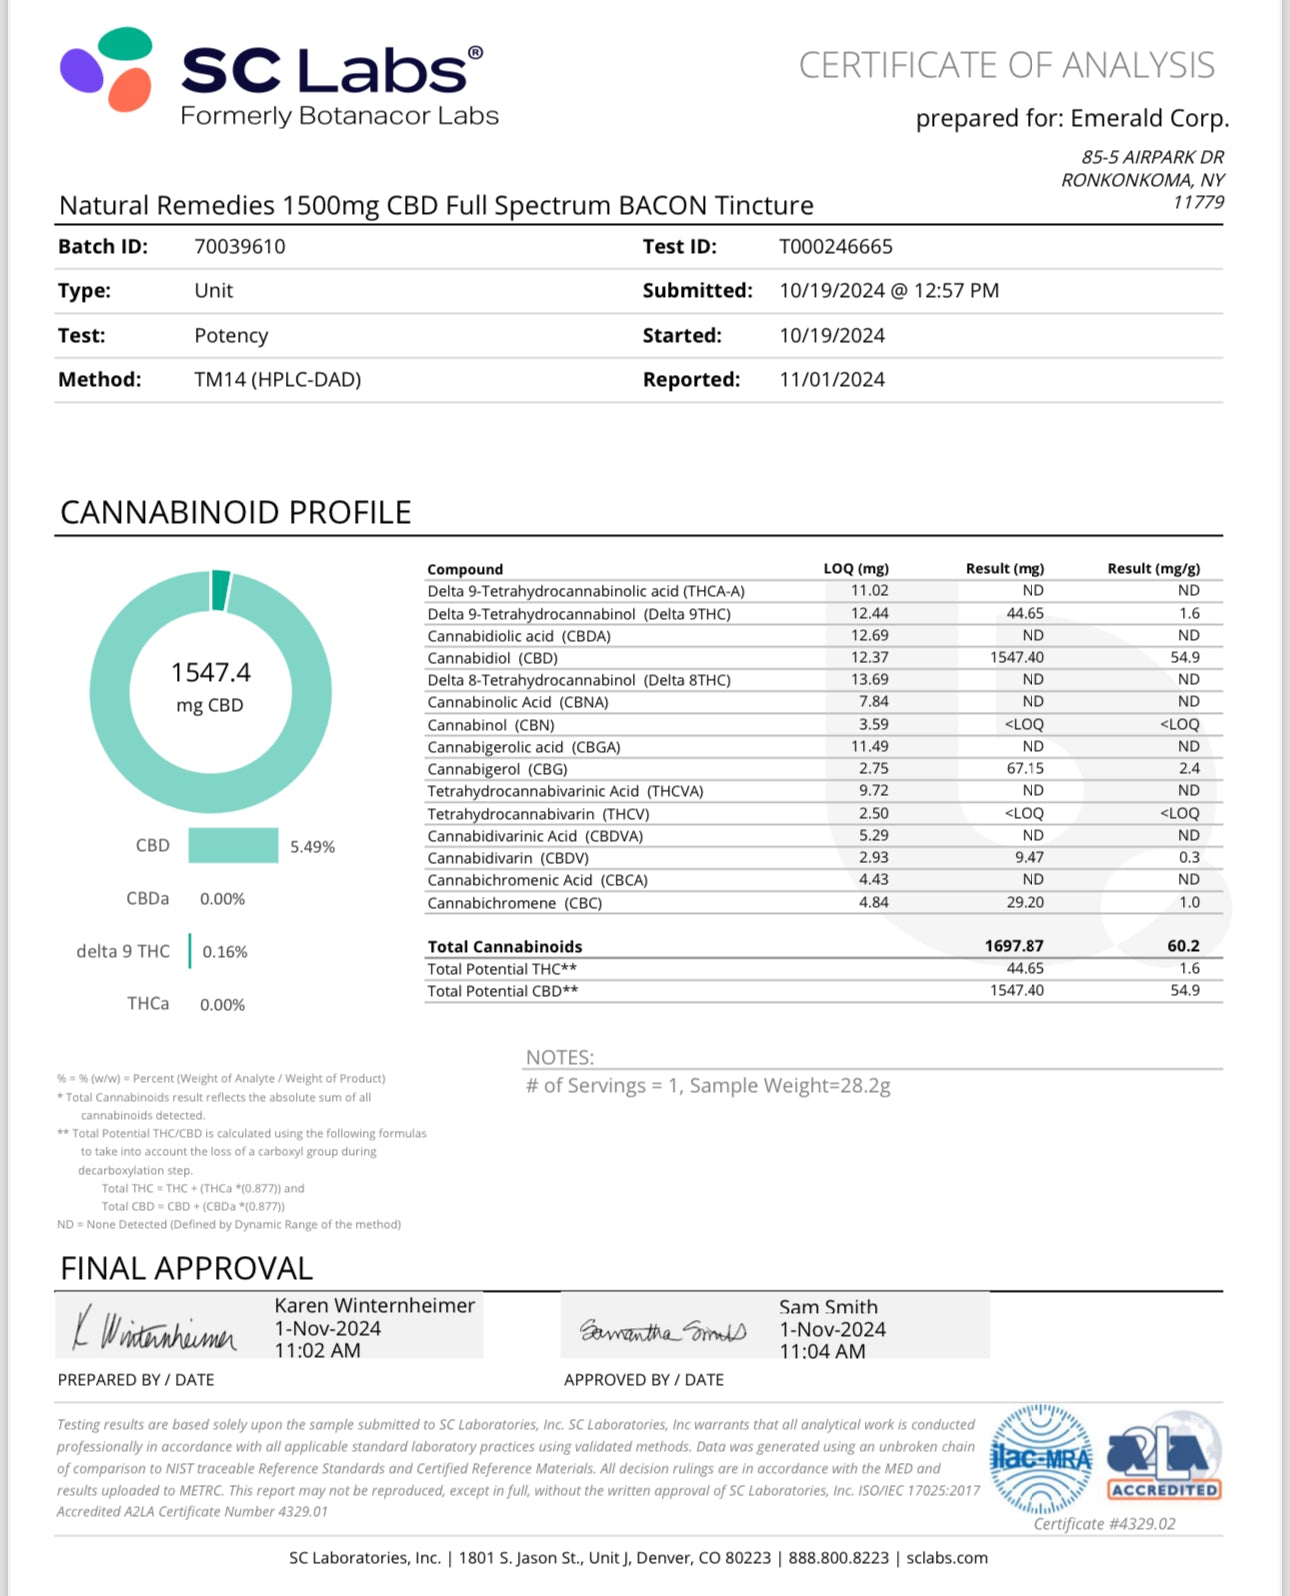This screenshot has width=1290, height=1596.
Task: Click the Final Approval section heading
Action: (187, 1268)
